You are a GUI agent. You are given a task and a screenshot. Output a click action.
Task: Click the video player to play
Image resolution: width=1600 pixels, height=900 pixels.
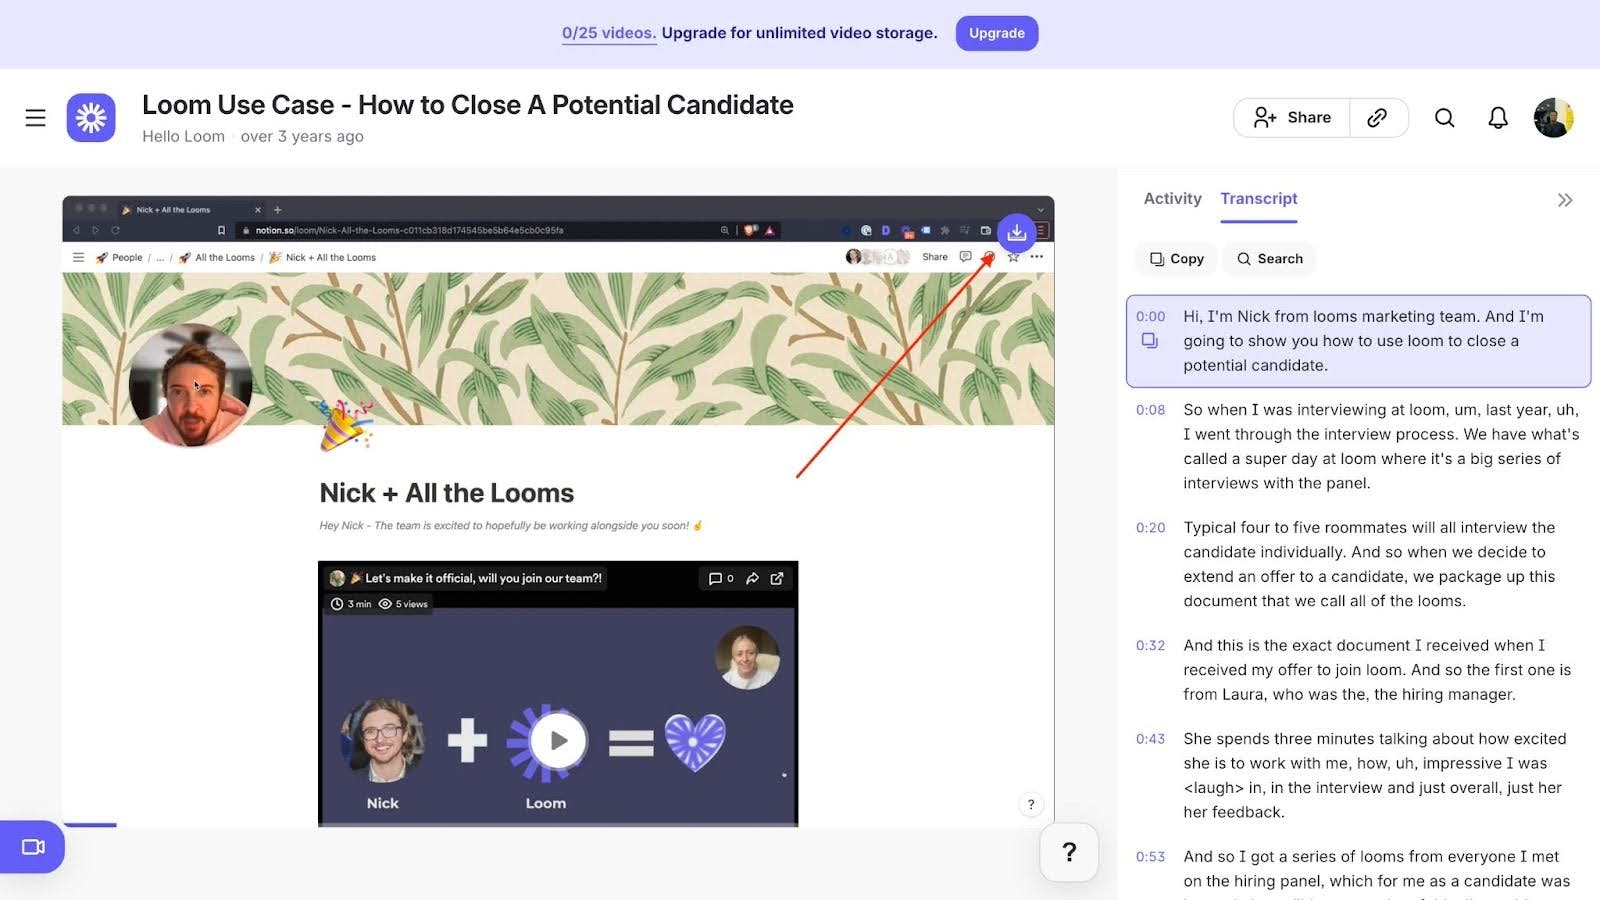tap(558, 511)
